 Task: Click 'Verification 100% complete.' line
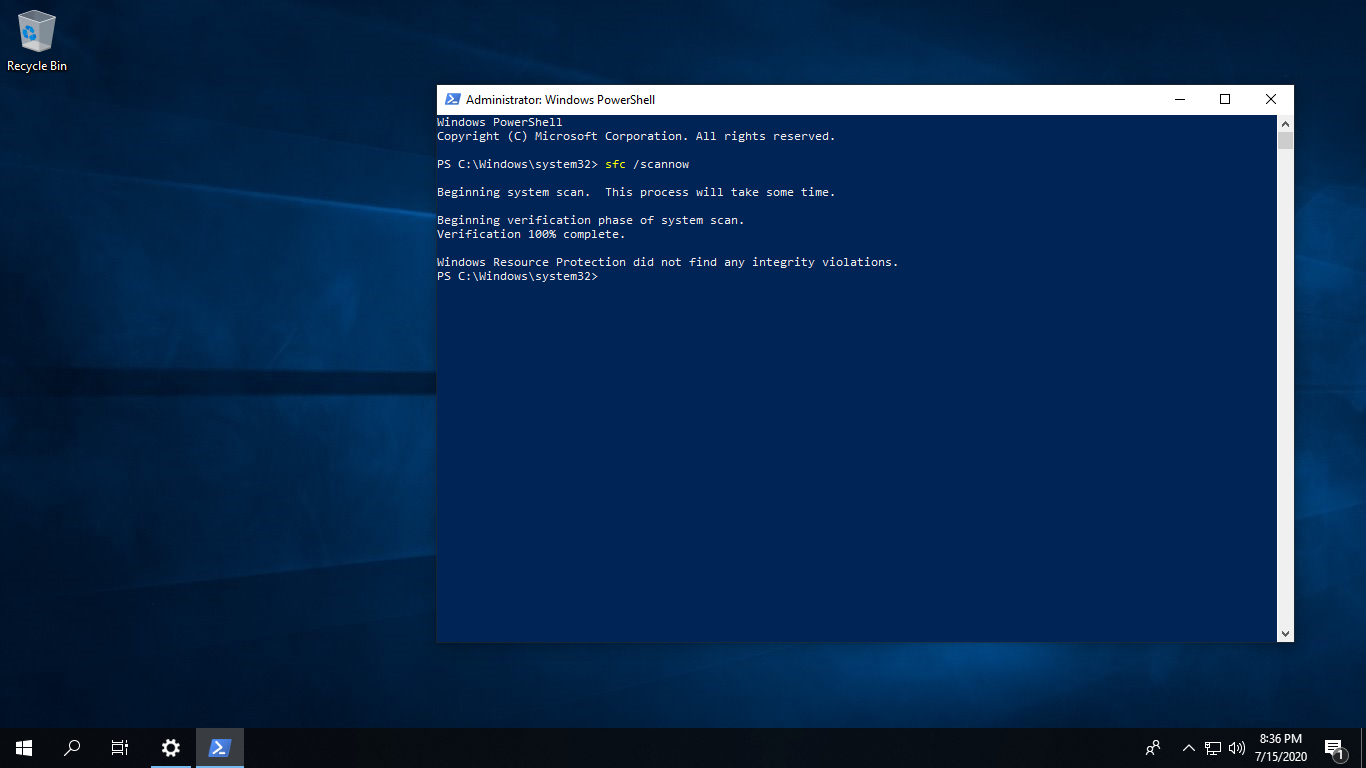[x=531, y=234]
